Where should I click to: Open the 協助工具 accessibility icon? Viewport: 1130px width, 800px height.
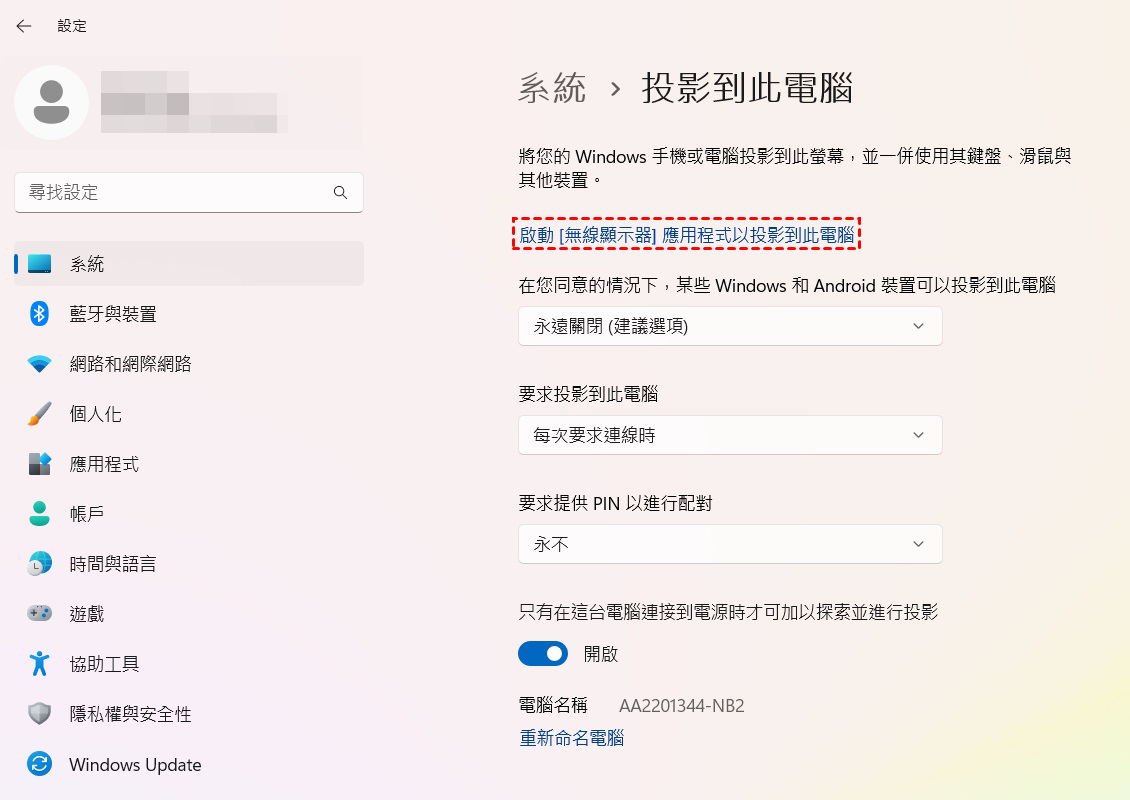pos(38,663)
